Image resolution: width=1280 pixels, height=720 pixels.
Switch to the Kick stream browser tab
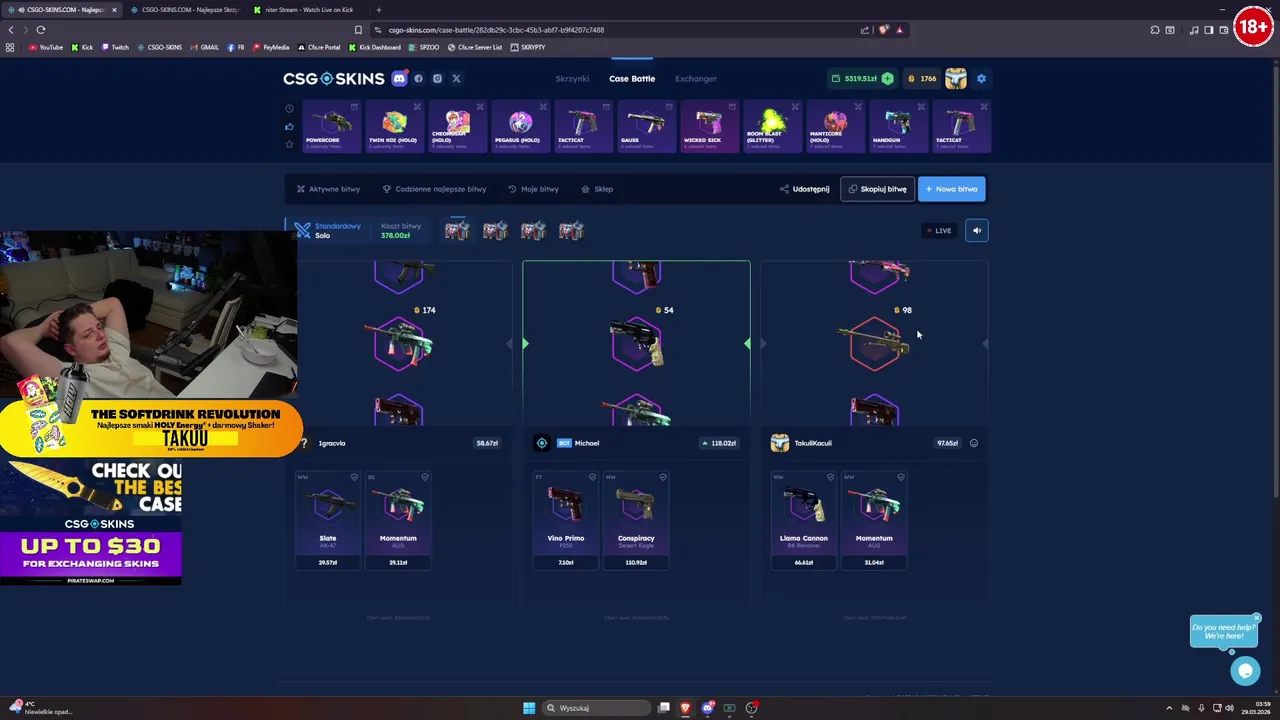(308, 10)
